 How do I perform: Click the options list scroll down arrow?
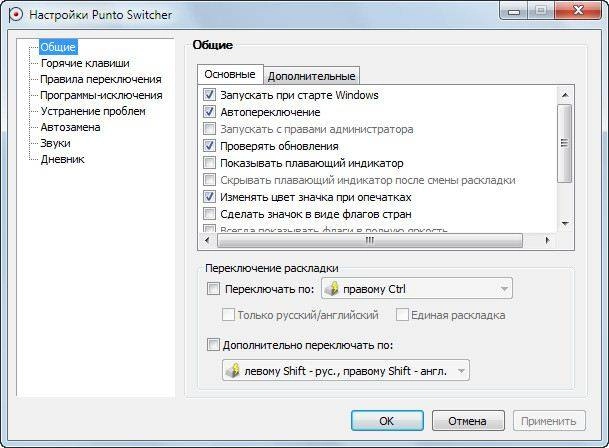tap(565, 223)
